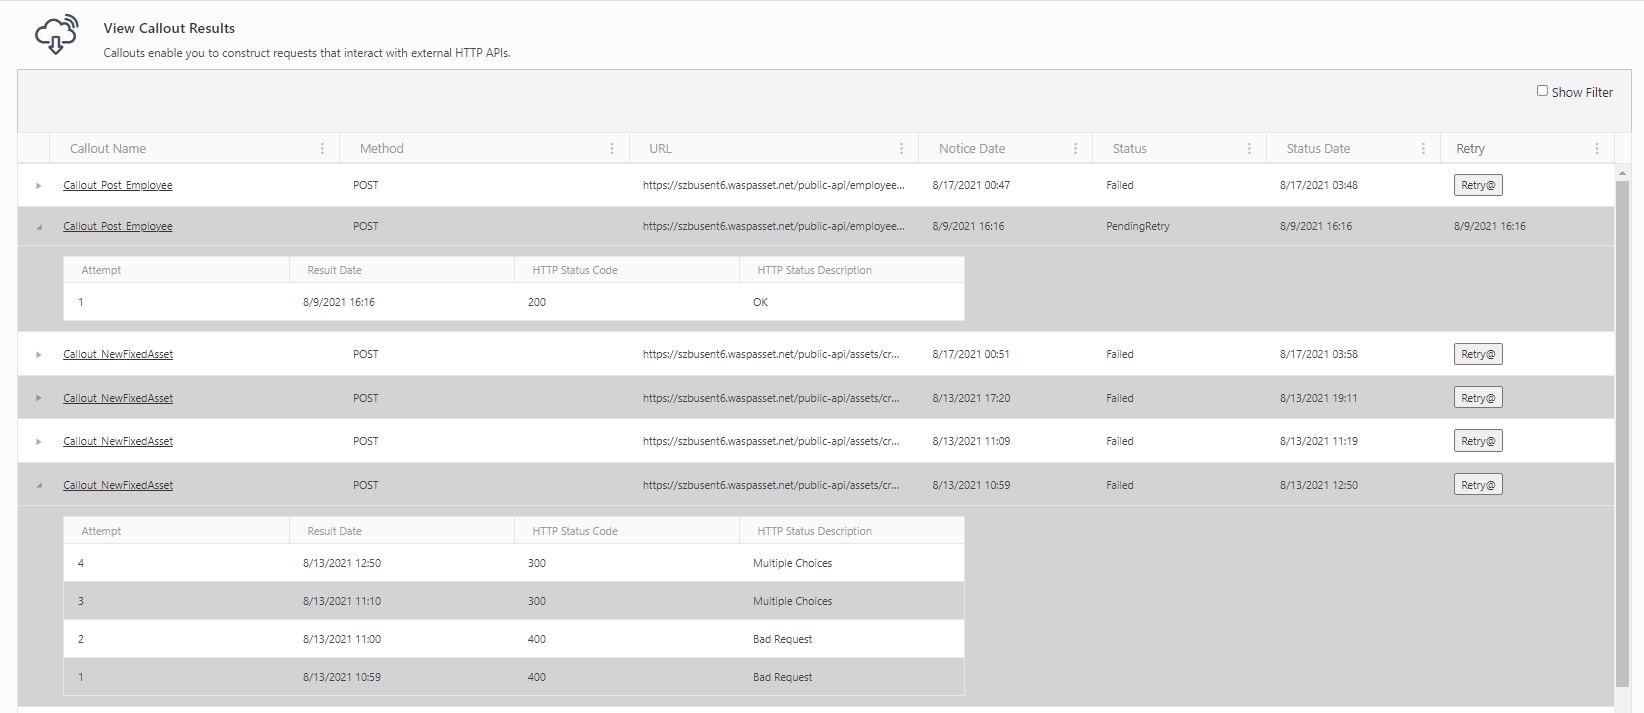Expand the NewFixedAsset row dated 8/13/2021 11:09

coord(39,441)
